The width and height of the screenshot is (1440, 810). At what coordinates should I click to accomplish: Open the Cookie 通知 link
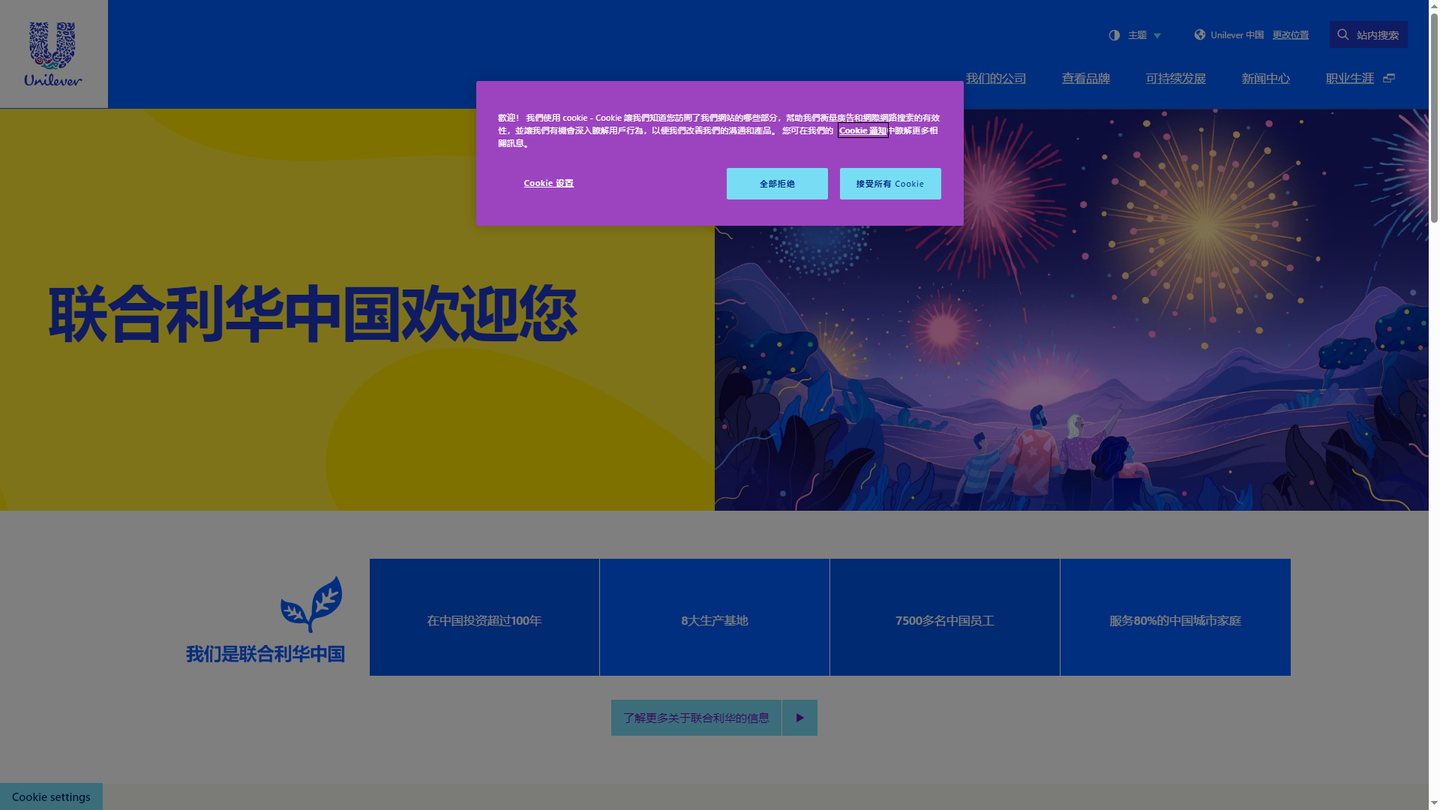click(x=863, y=130)
